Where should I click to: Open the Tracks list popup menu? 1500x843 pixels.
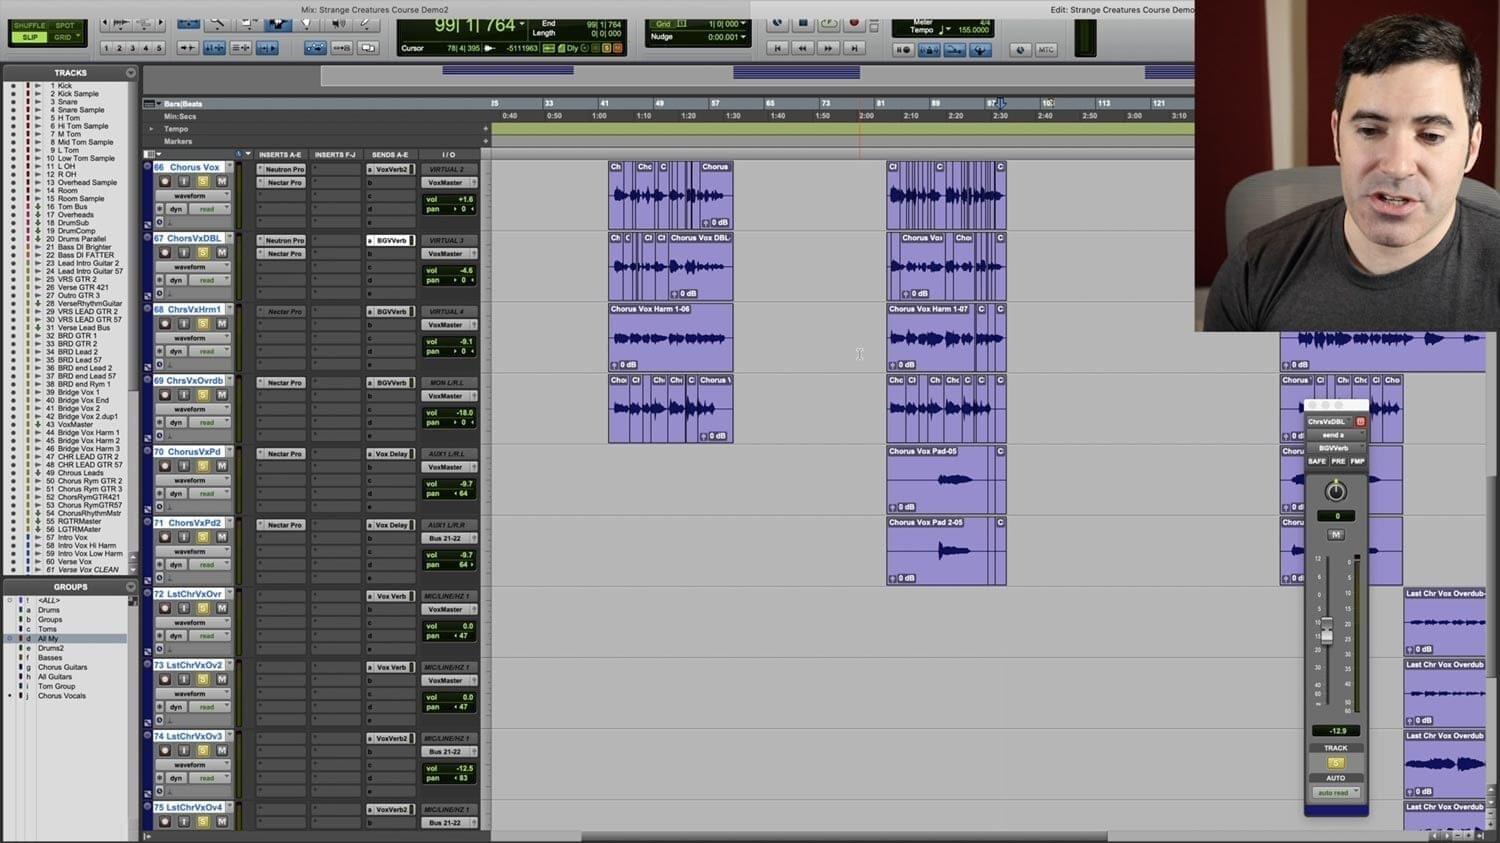click(131, 73)
